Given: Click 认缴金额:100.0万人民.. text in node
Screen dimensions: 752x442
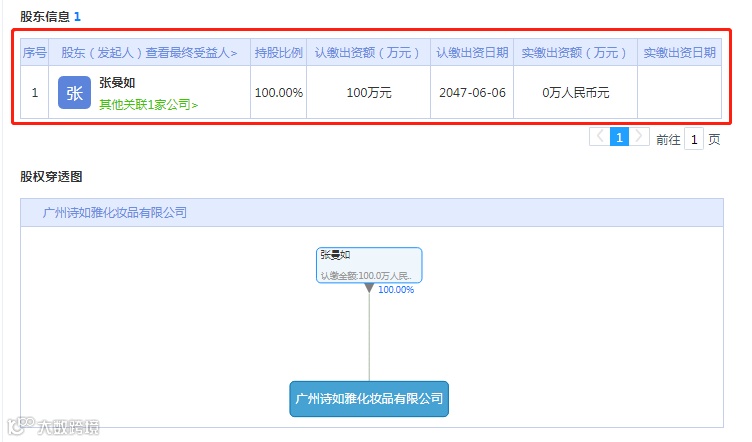Looking at the screenshot, I should click(x=366, y=276).
